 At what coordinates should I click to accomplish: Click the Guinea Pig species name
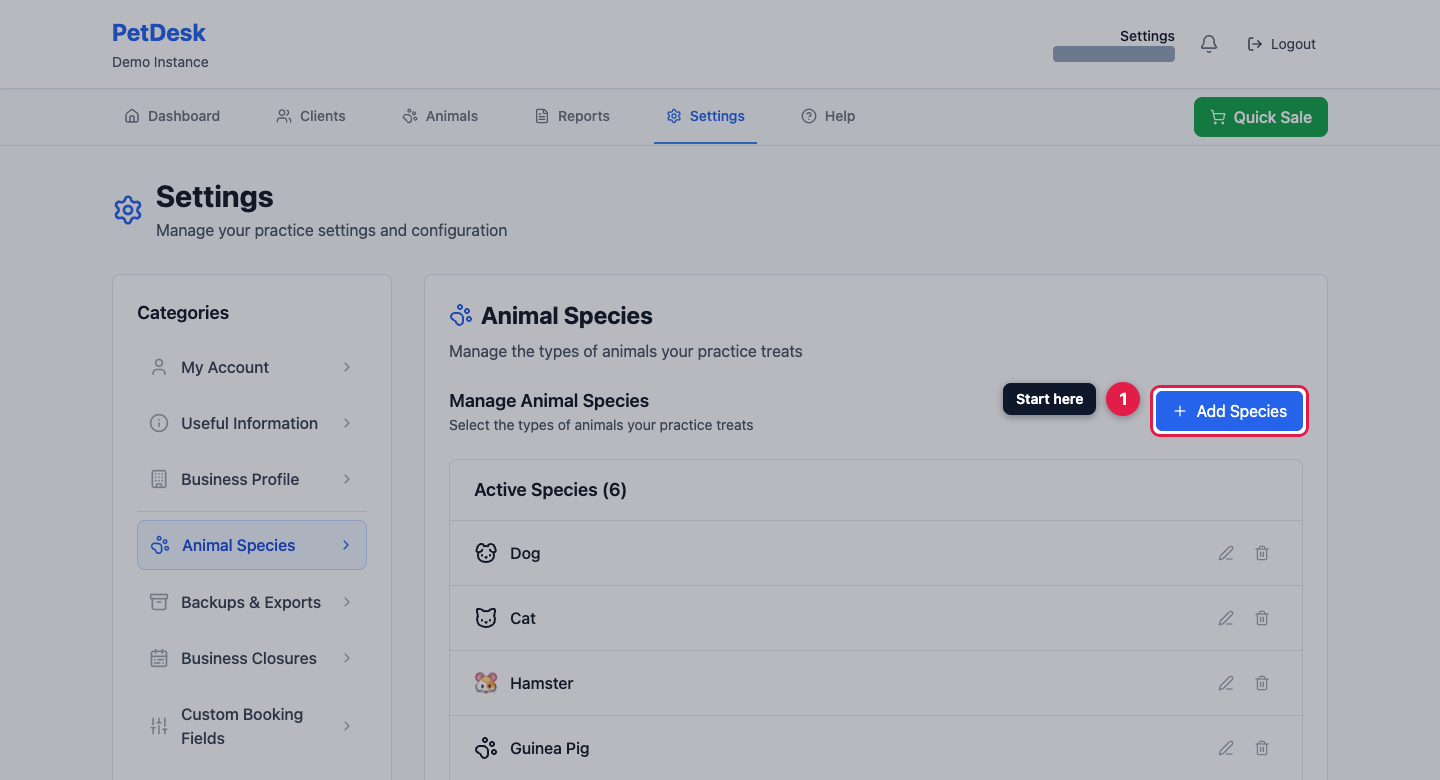(550, 748)
